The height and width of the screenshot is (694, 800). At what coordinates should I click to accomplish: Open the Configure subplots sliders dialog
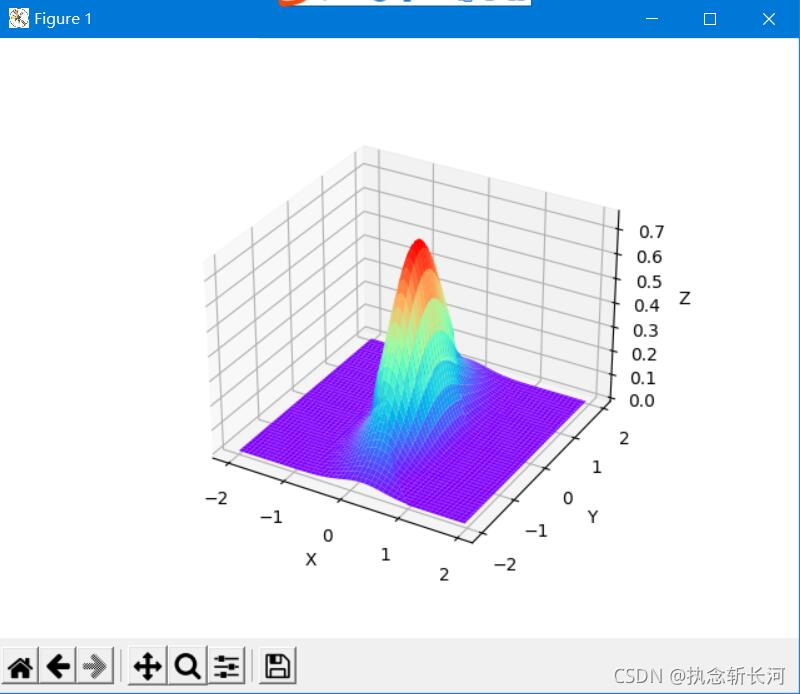click(x=227, y=666)
